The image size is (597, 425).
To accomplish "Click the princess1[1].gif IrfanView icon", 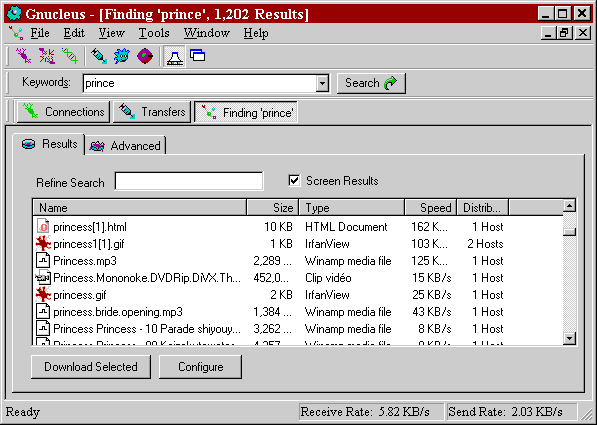I will pos(43,243).
